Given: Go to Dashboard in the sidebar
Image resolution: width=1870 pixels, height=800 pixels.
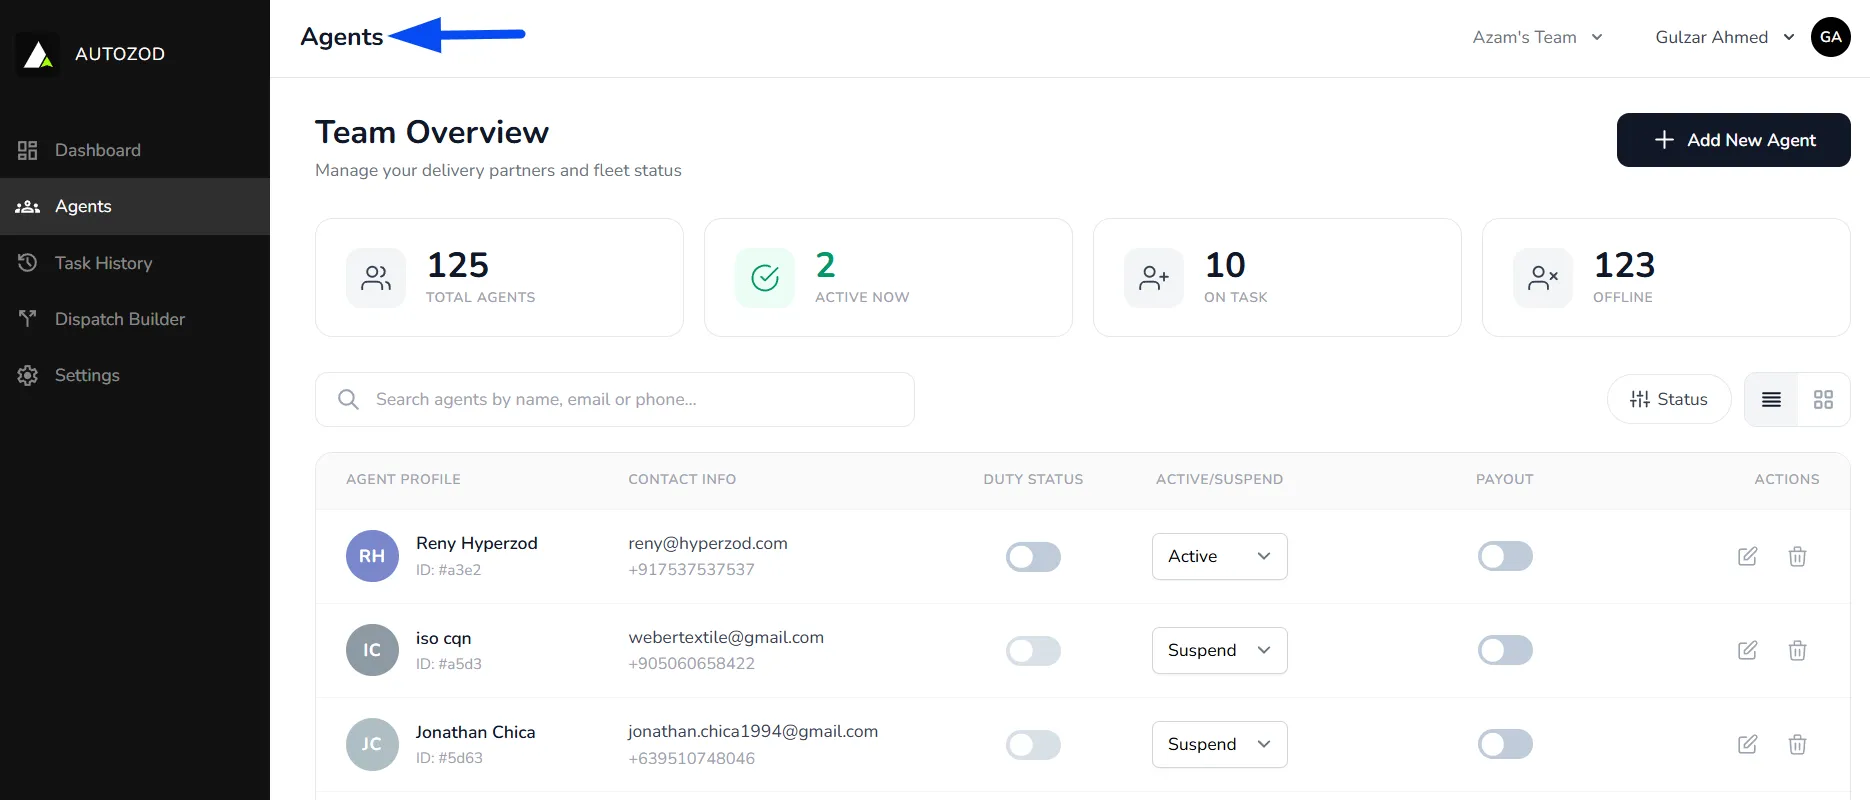Looking at the screenshot, I should tap(135, 150).
